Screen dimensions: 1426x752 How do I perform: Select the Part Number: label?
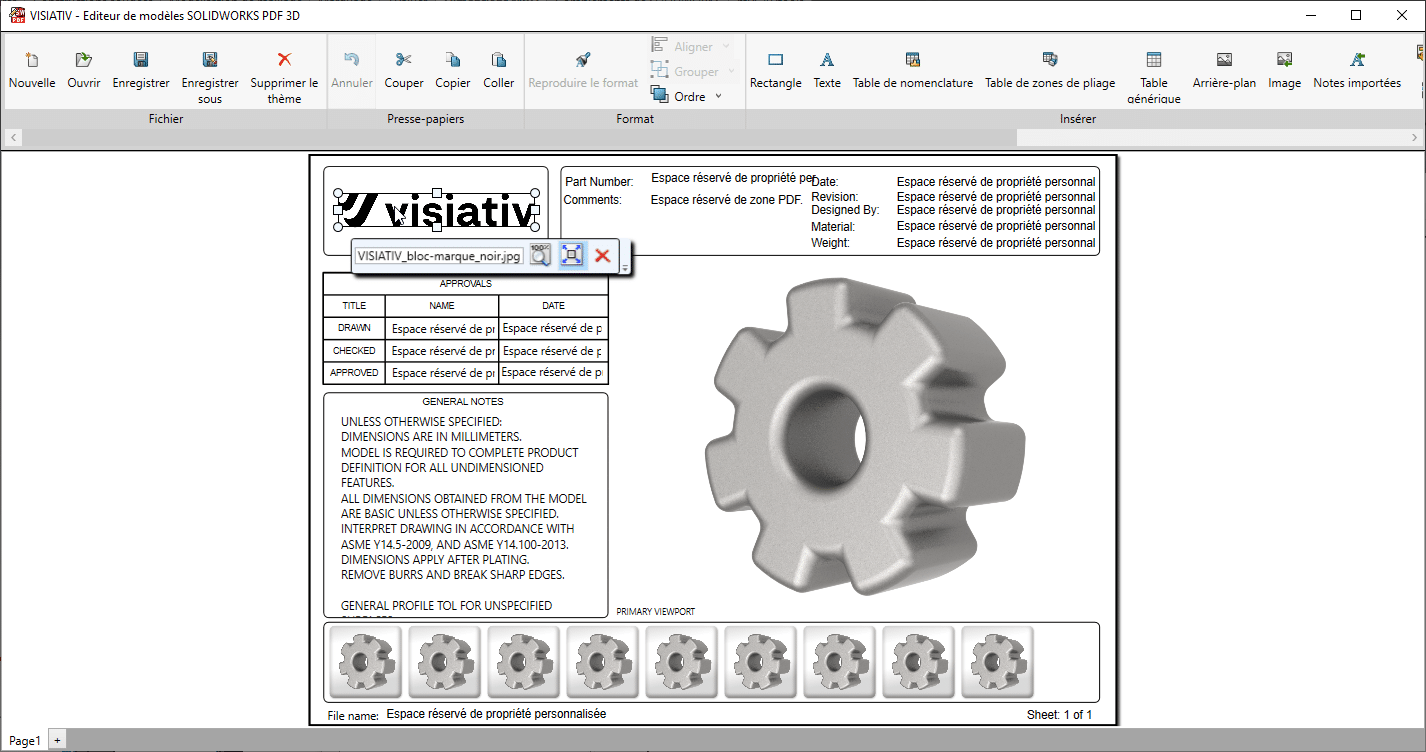599,182
